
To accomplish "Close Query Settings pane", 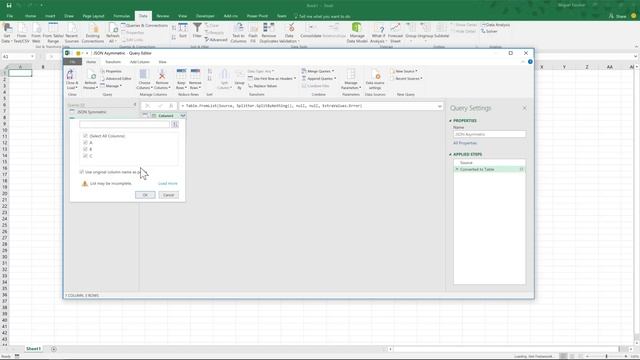I will tap(524, 108).
